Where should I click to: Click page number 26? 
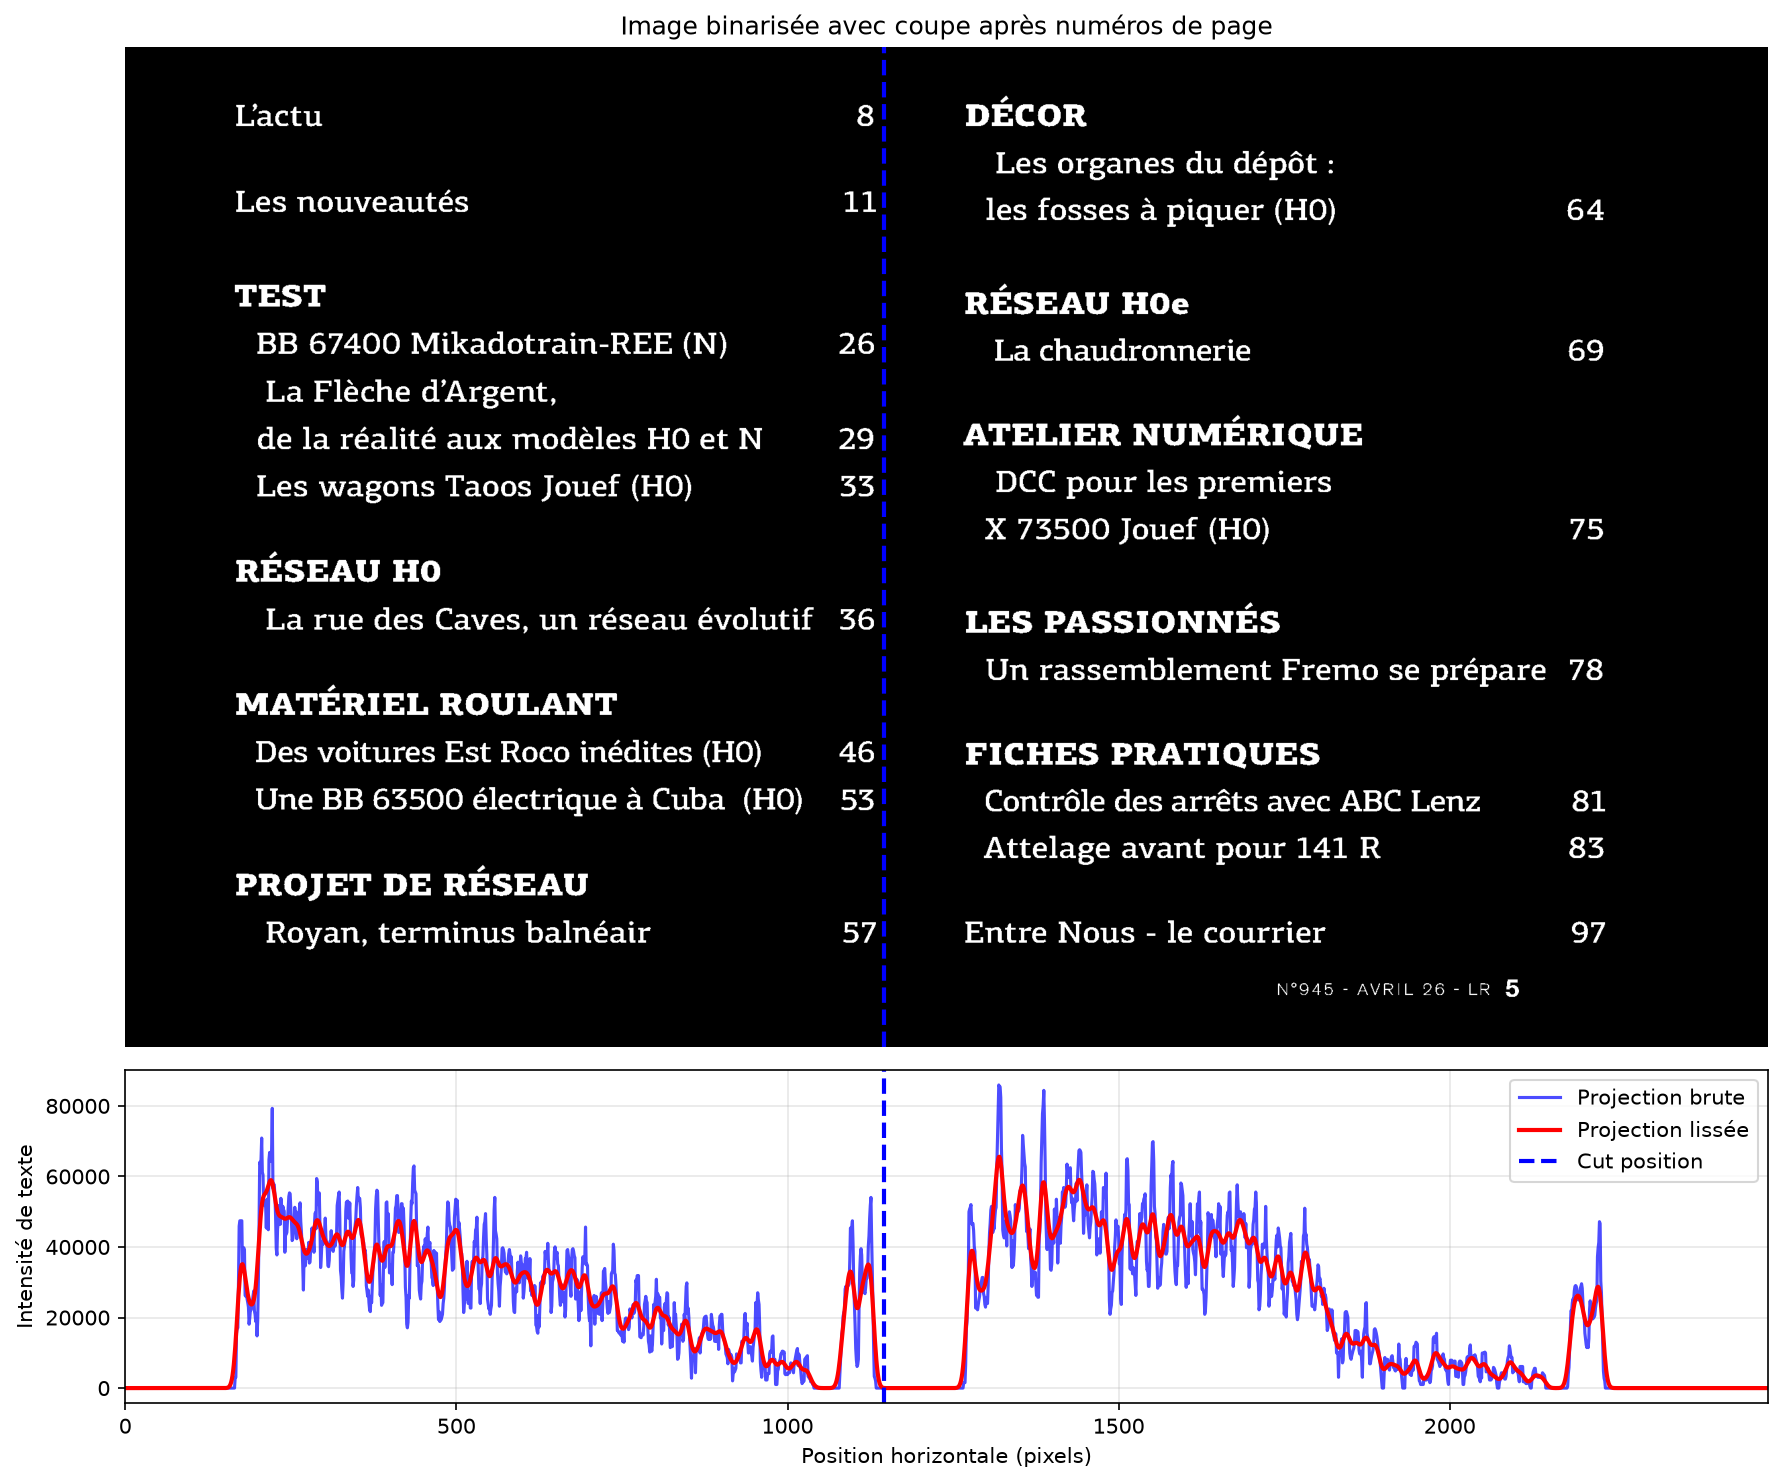tap(857, 344)
